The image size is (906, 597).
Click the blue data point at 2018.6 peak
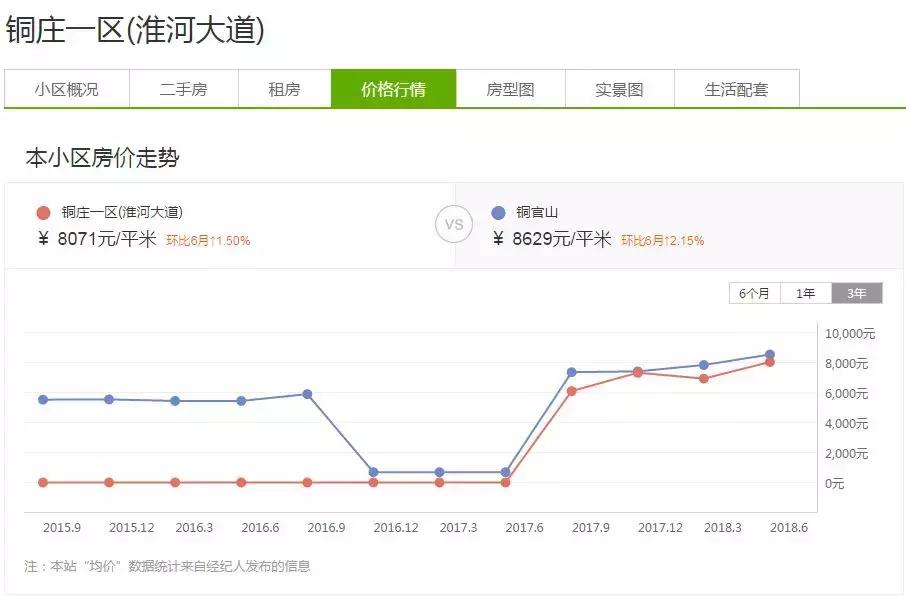pos(769,355)
